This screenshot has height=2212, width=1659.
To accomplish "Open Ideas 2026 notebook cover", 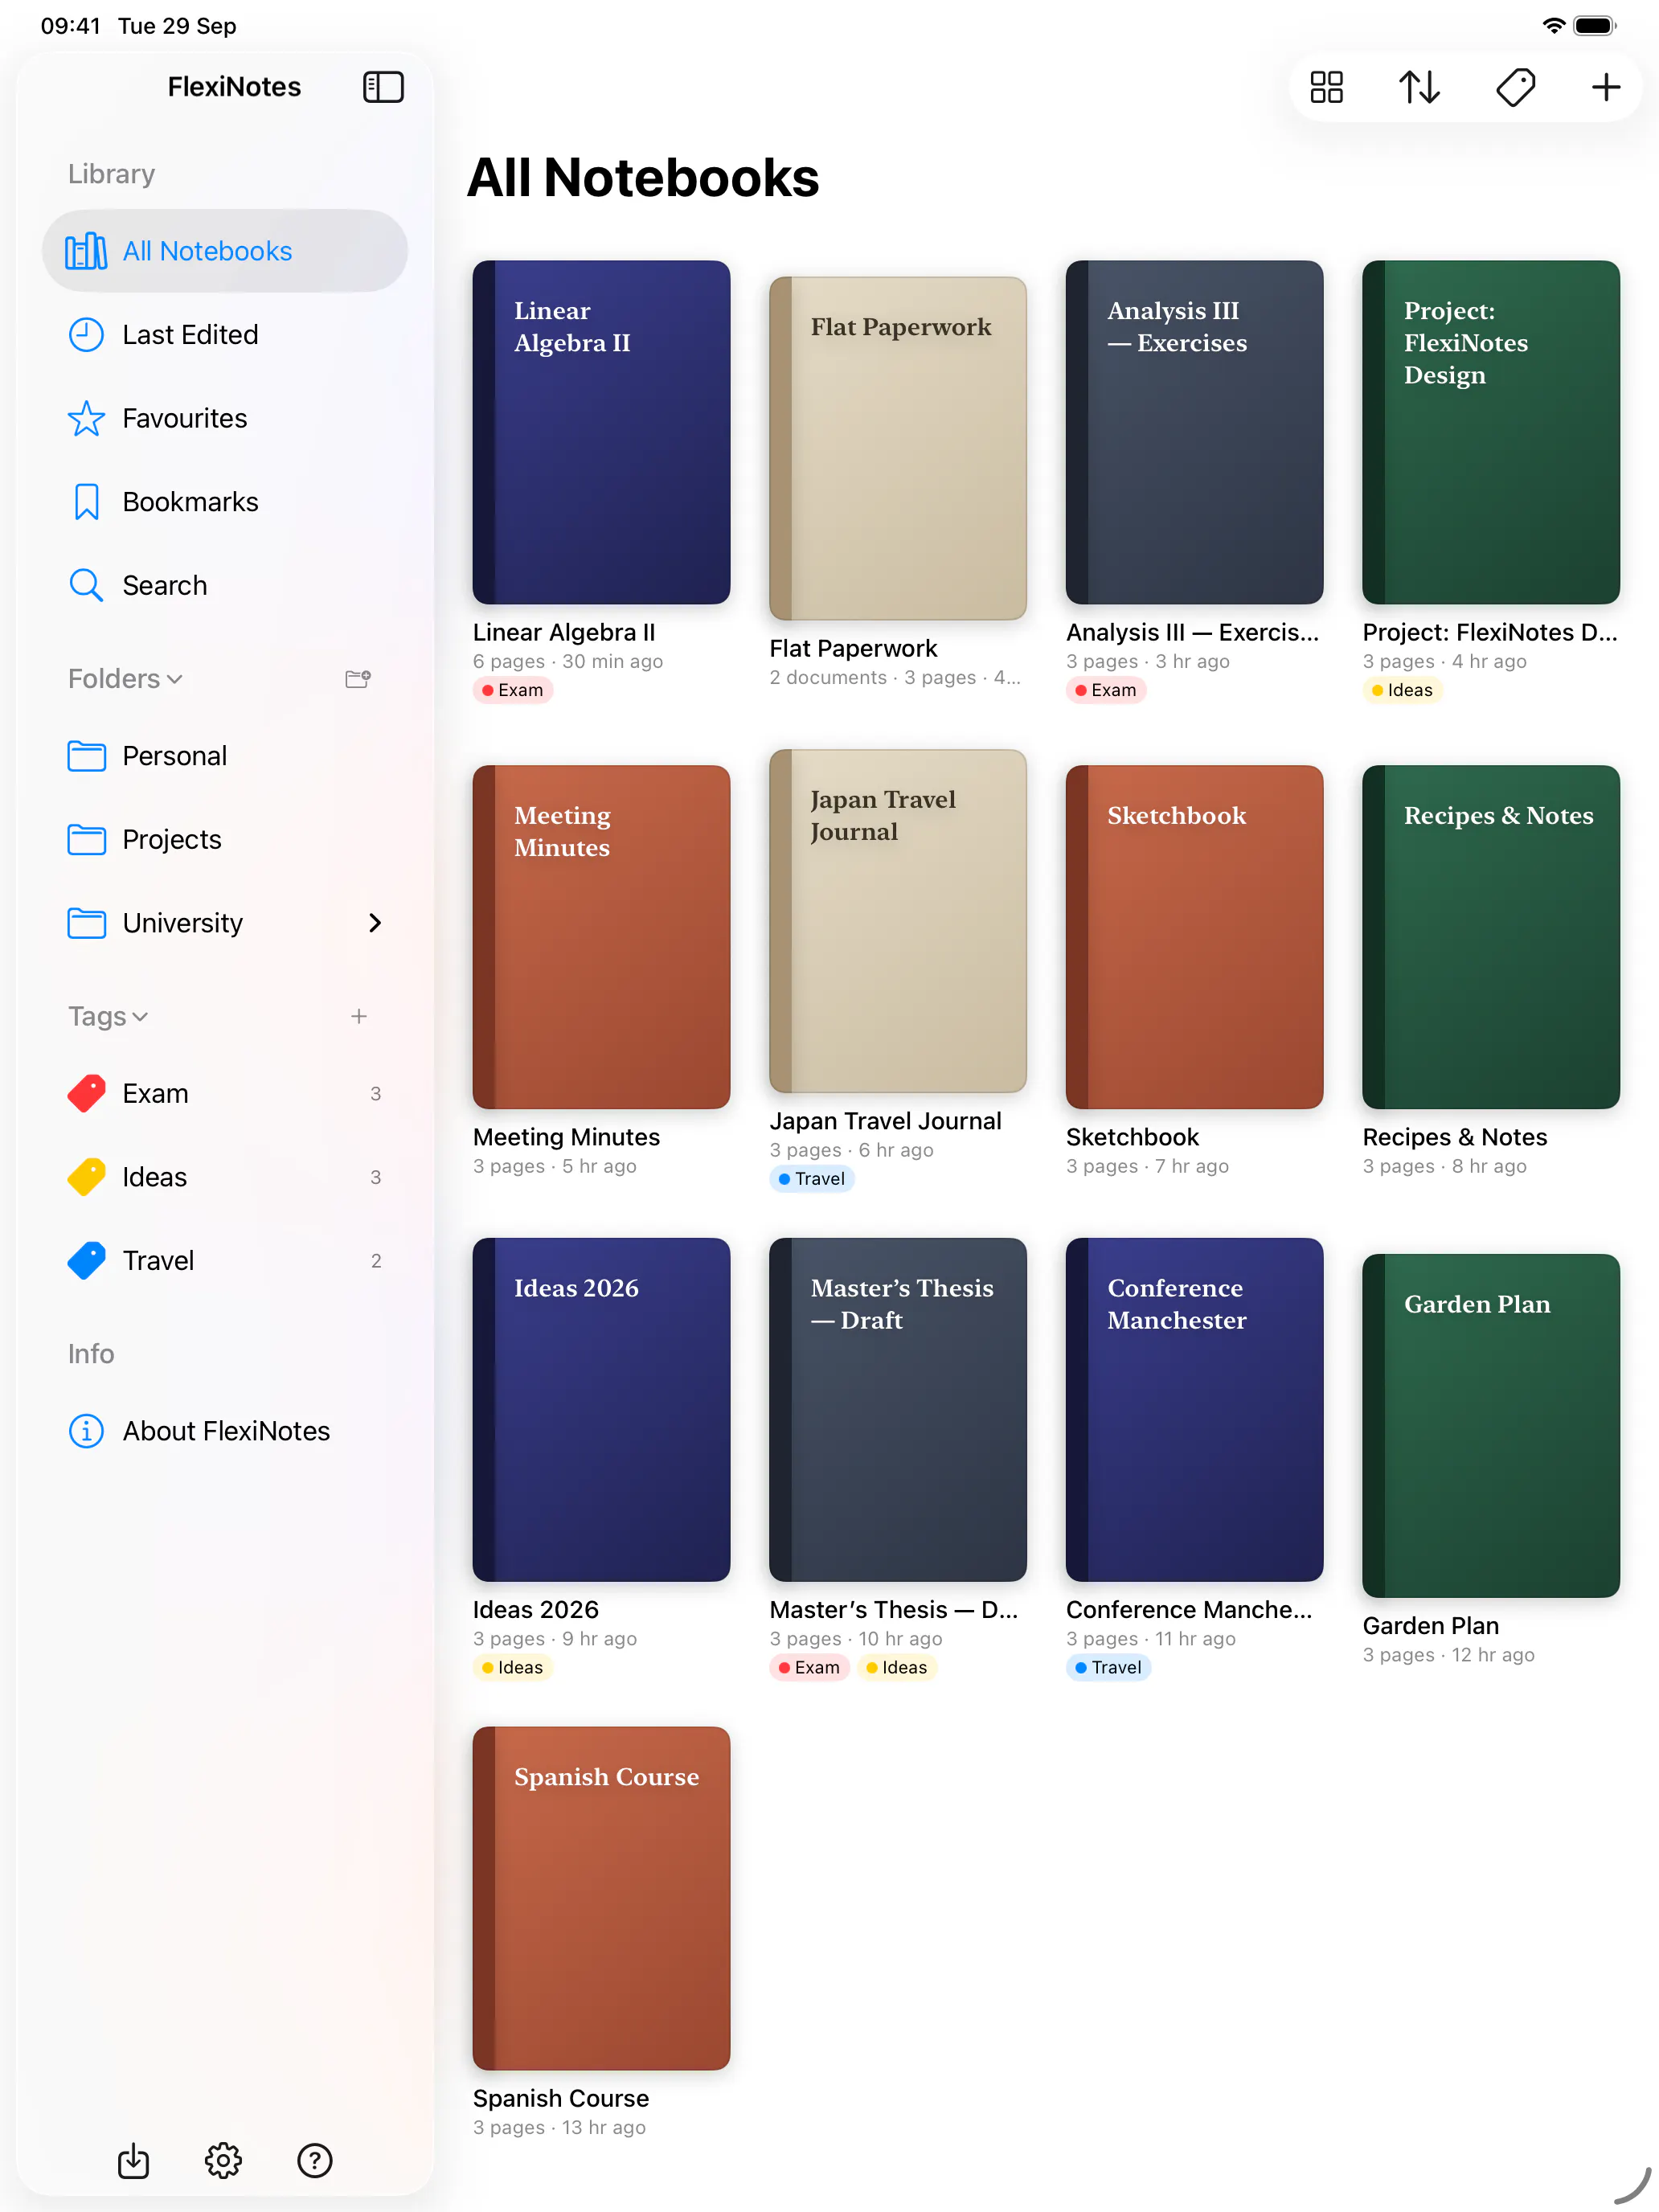I will coord(601,1410).
